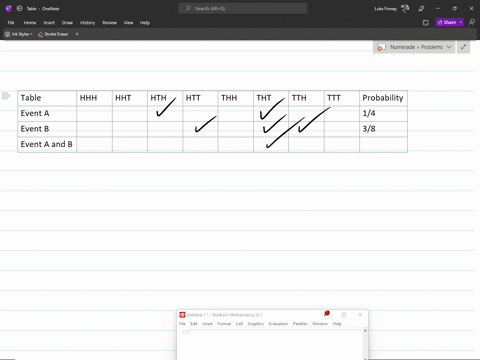Image resolution: width=480 pixels, height=360 pixels.
Task: Open the Palettes menu in Mathematica
Action: click(x=300, y=324)
